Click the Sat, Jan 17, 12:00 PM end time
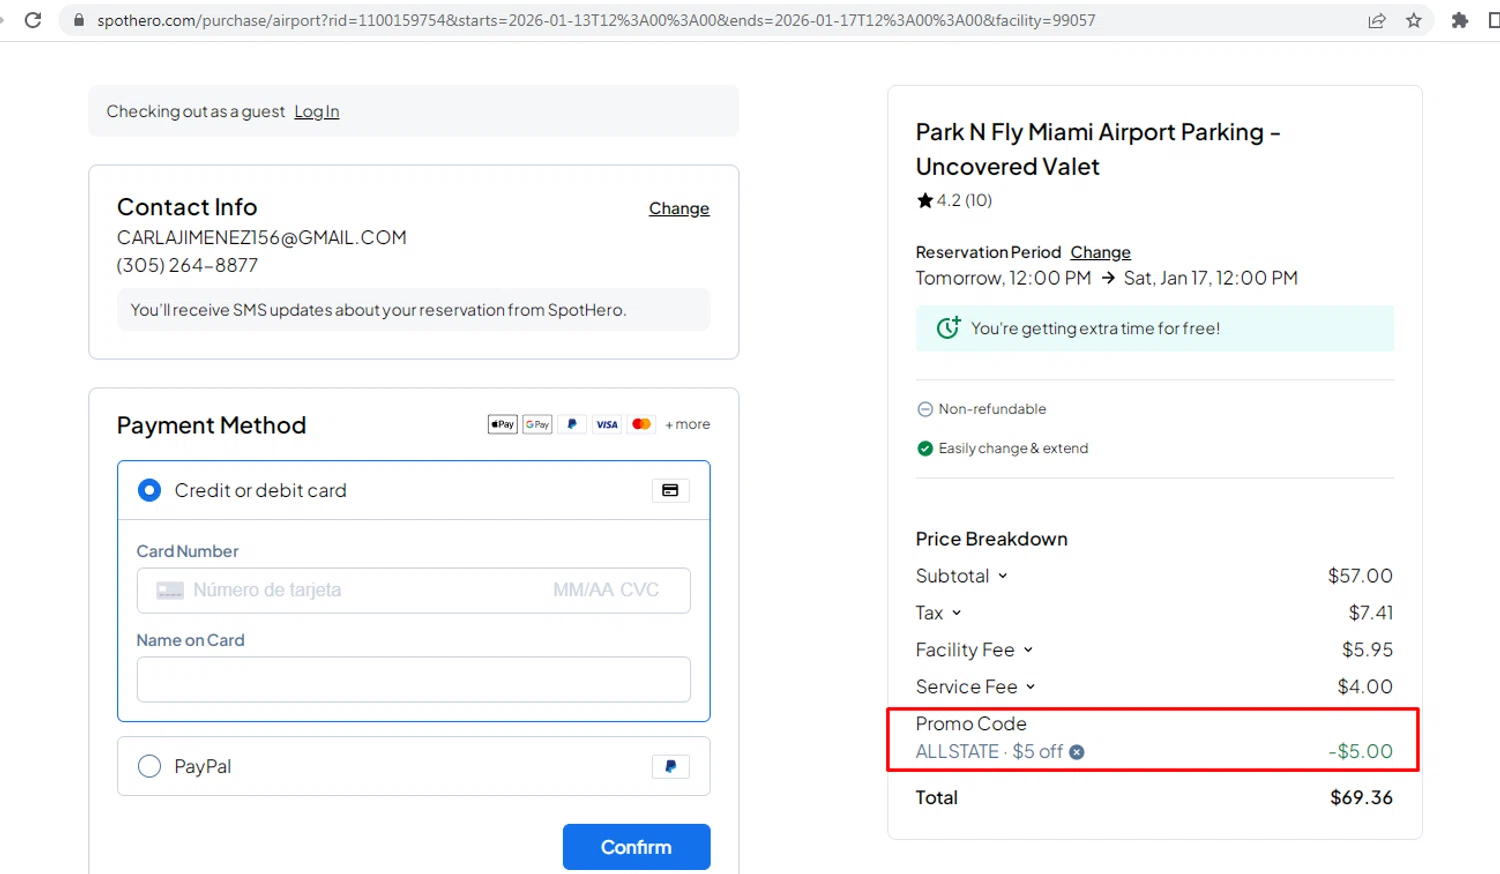The height and width of the screenshot is (874, 1500). [x=1210, y=278]
